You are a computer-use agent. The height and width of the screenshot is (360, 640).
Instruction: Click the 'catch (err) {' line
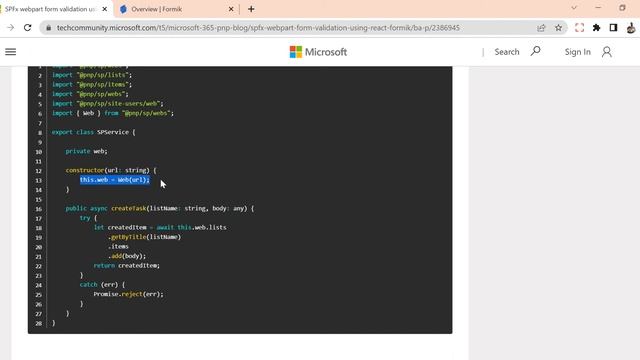(x=102, y=284)
